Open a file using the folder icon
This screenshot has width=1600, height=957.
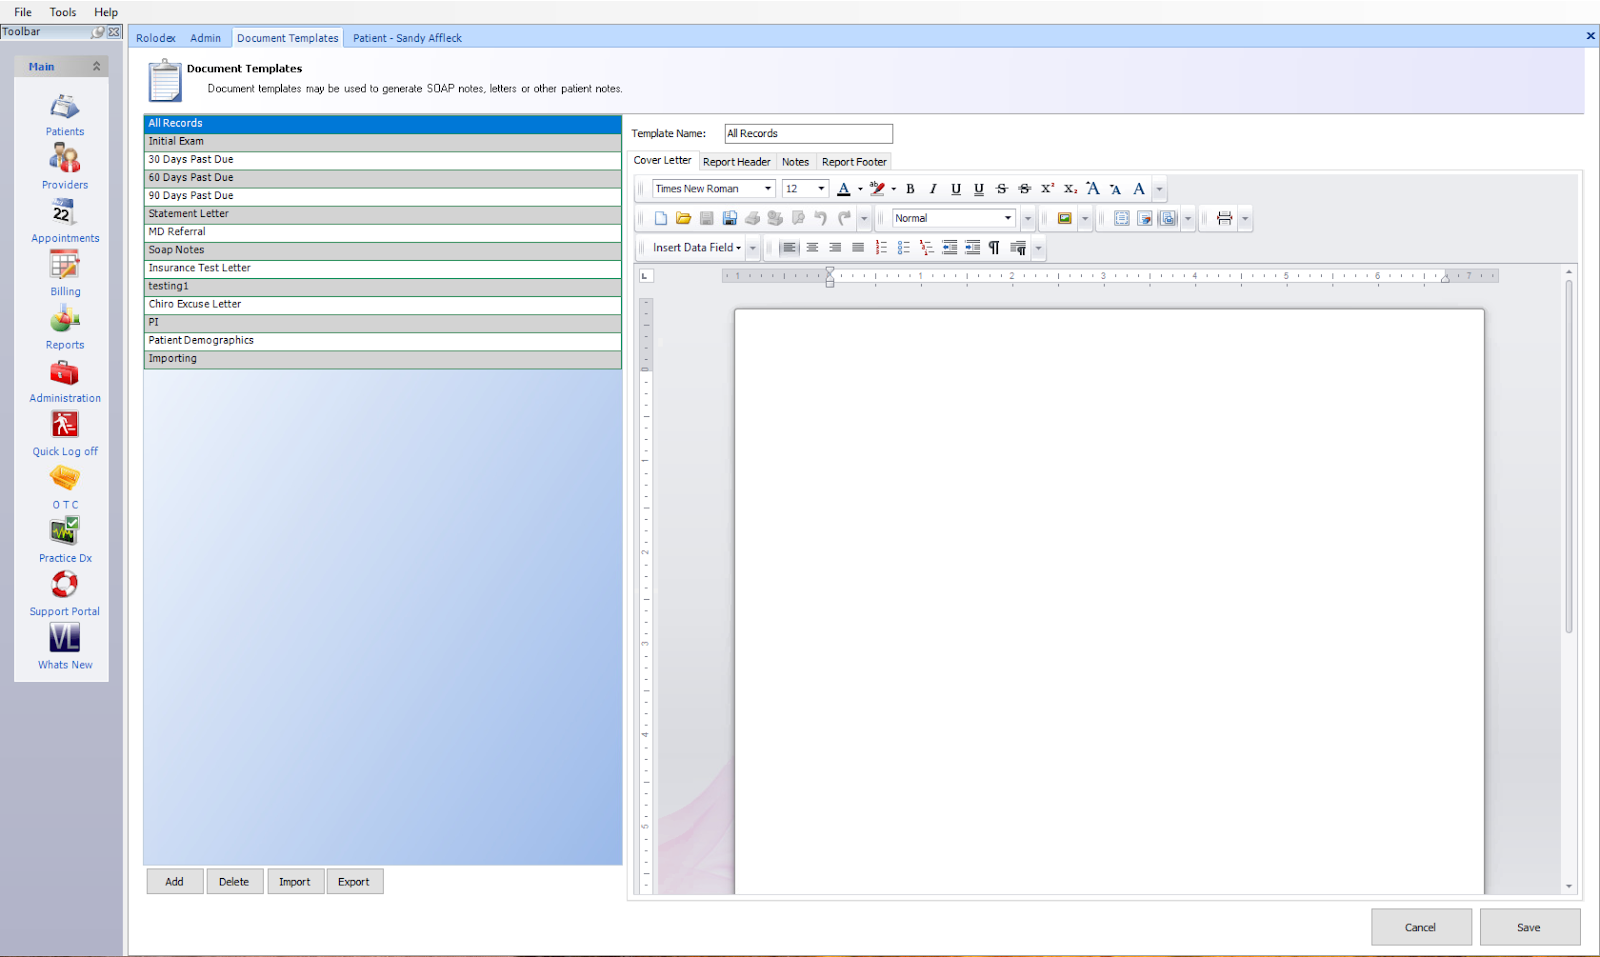683,218
